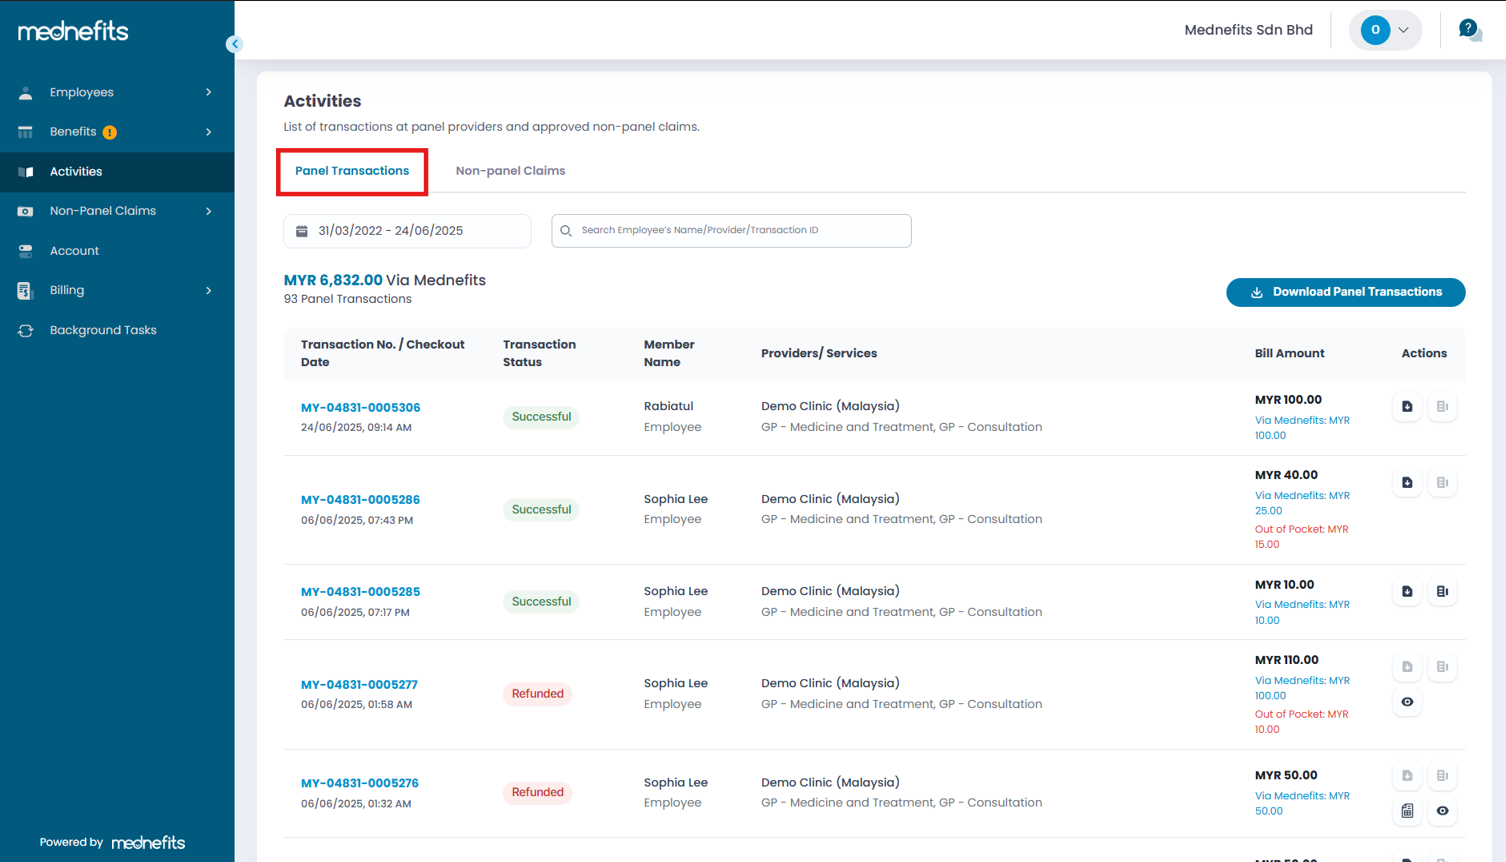1506x862 pixels.
Task: Click MYR 110.00 bill amount
Action: [x=1286, y=660]
